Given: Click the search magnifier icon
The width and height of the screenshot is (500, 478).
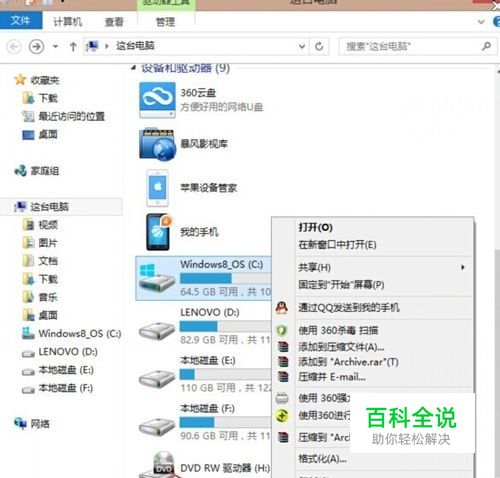Looking at the screenshot, I should point(486,46).
